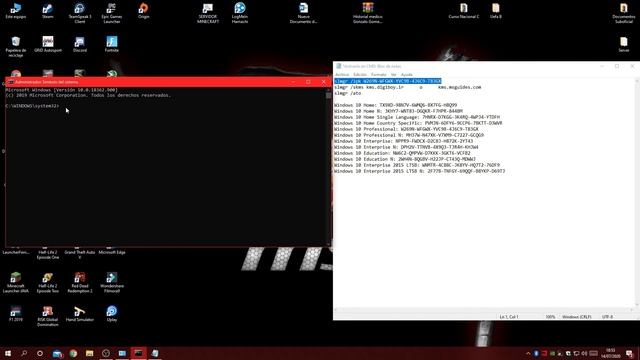640x360 pixels.
Task: Open the Ver menu in Notepad
Action: [x=393, y=75]
